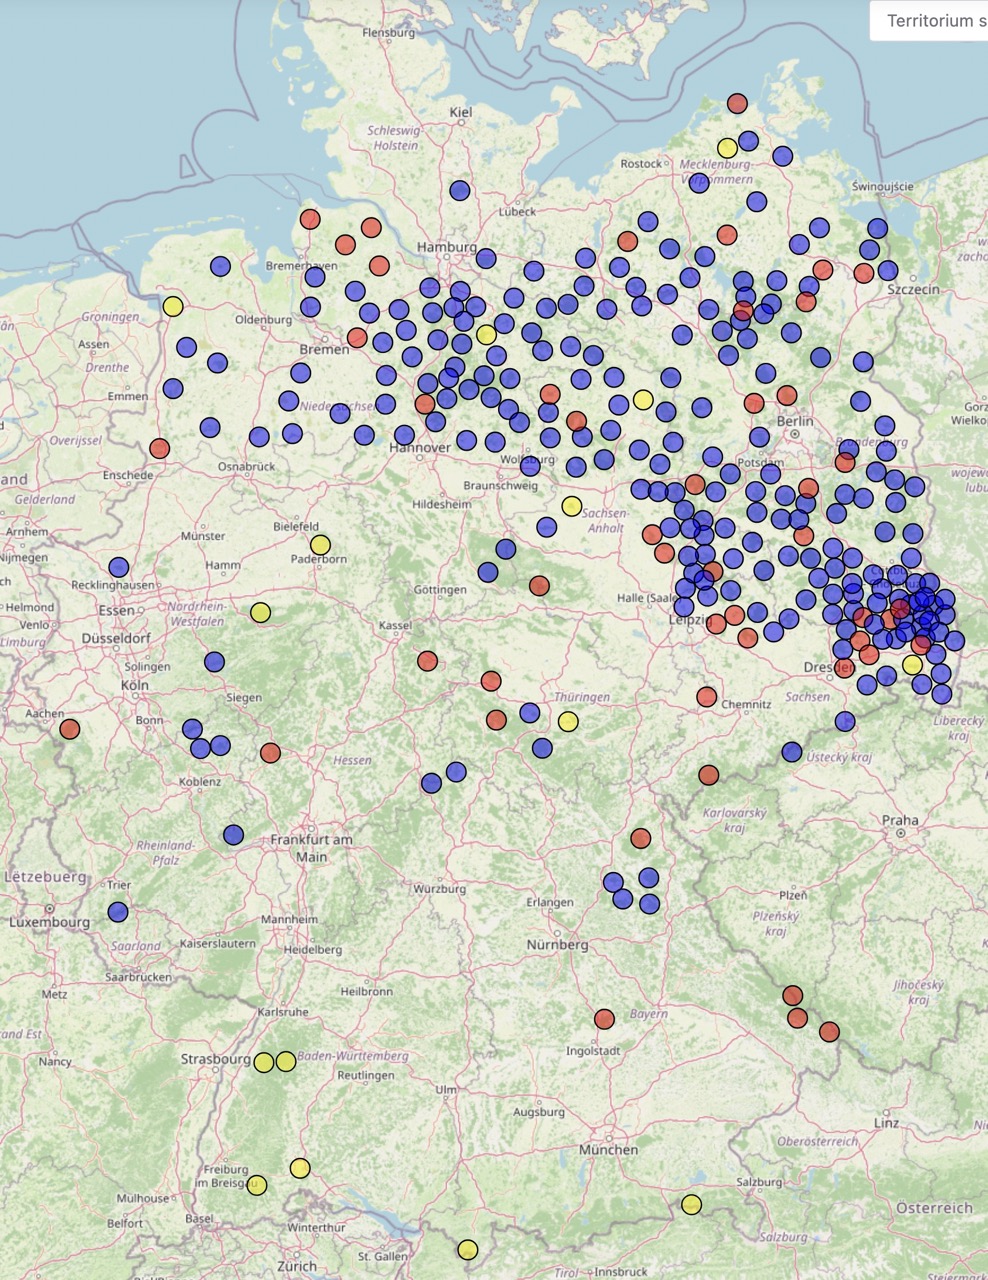Image resolution: width=988 pixels, height=1280 pixels.
Task: Select the red marker southeast of Kassel
Action: pos(427,660)
